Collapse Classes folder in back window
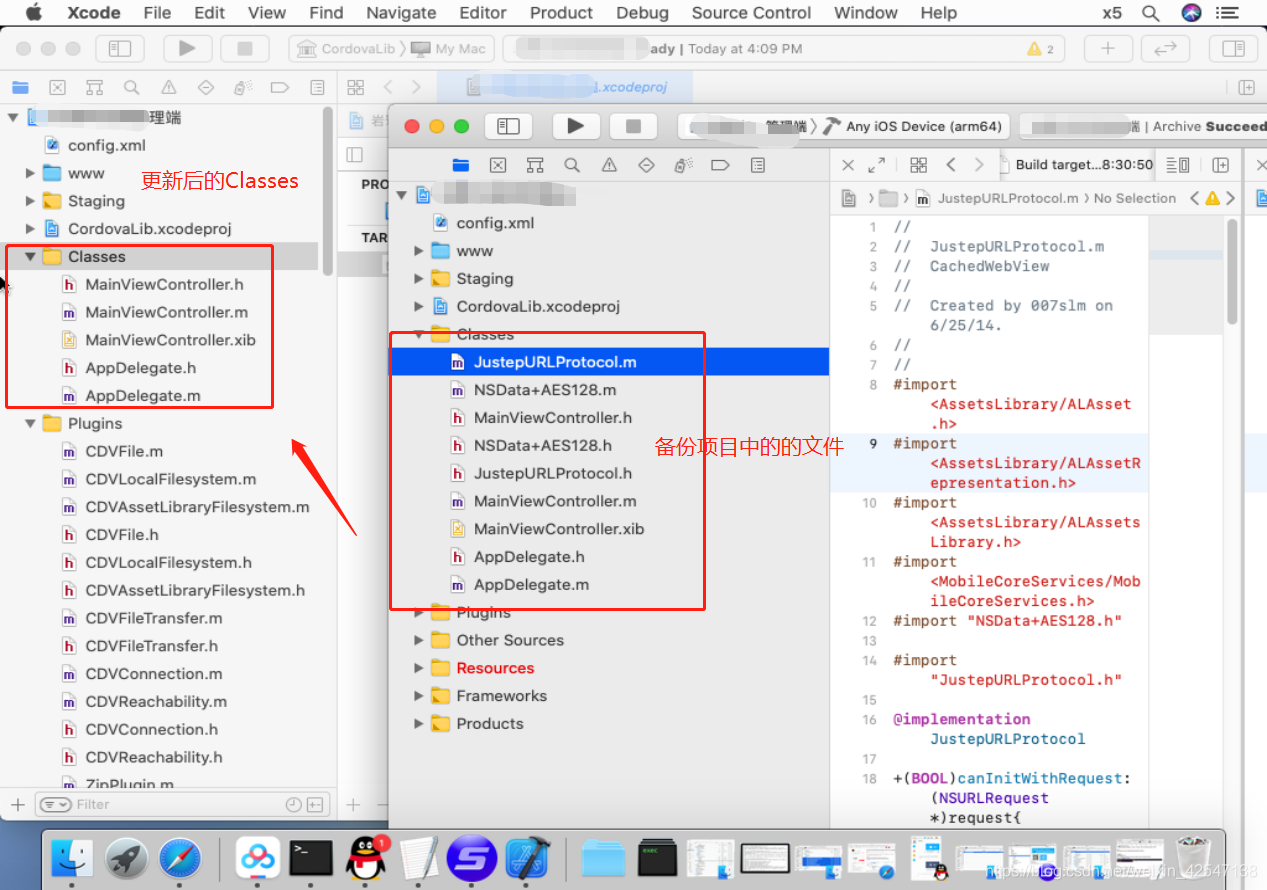The width and height of the screenshot is (1267, 890). [x=31, y=257]
